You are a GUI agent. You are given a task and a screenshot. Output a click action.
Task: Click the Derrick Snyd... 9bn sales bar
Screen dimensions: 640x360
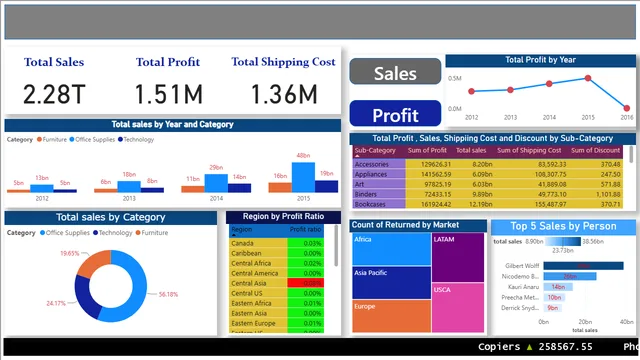(553, 308)
